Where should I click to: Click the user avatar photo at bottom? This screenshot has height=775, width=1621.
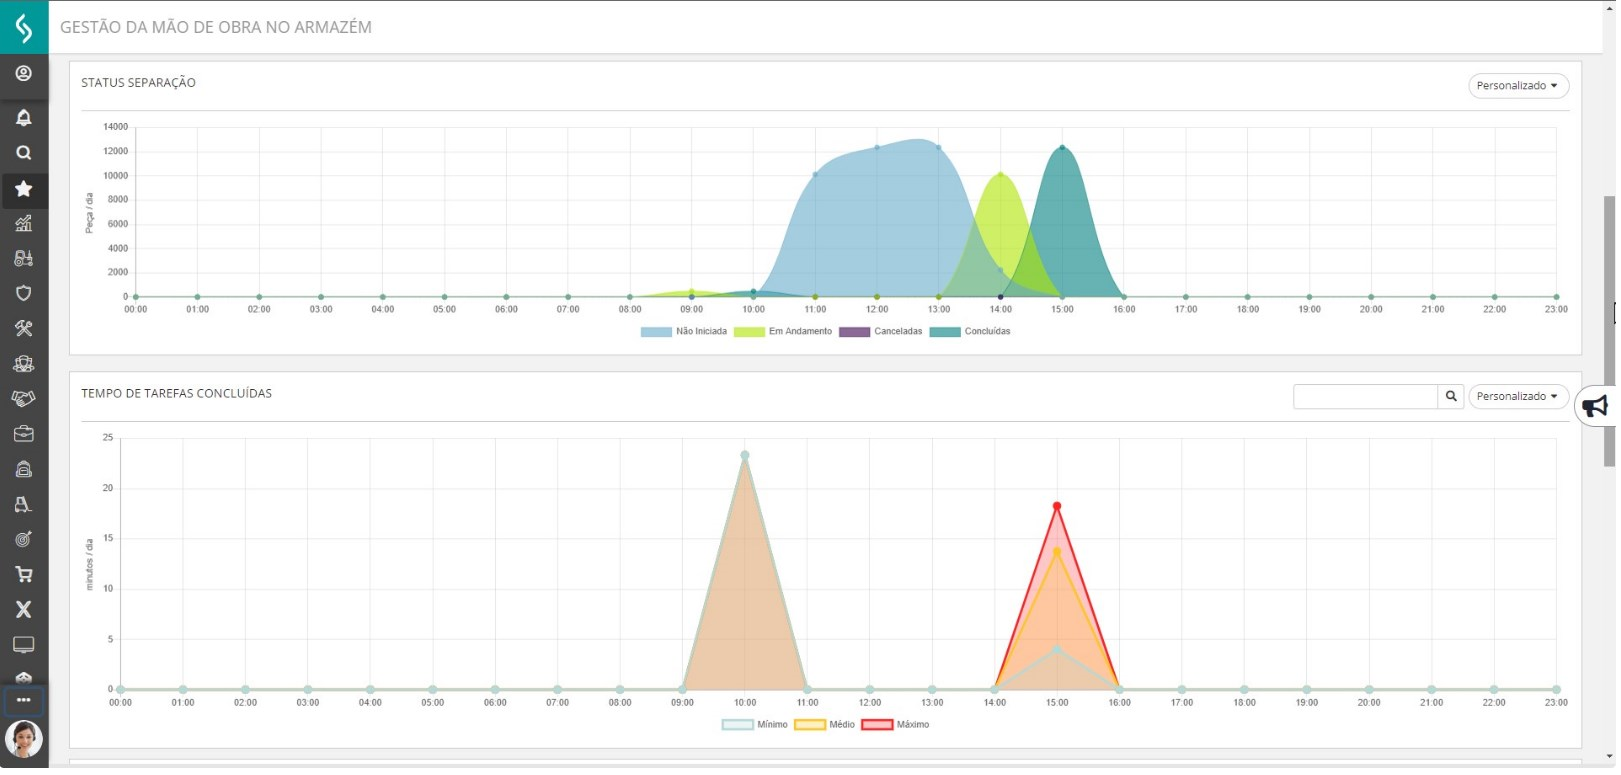tap(24, 741)
